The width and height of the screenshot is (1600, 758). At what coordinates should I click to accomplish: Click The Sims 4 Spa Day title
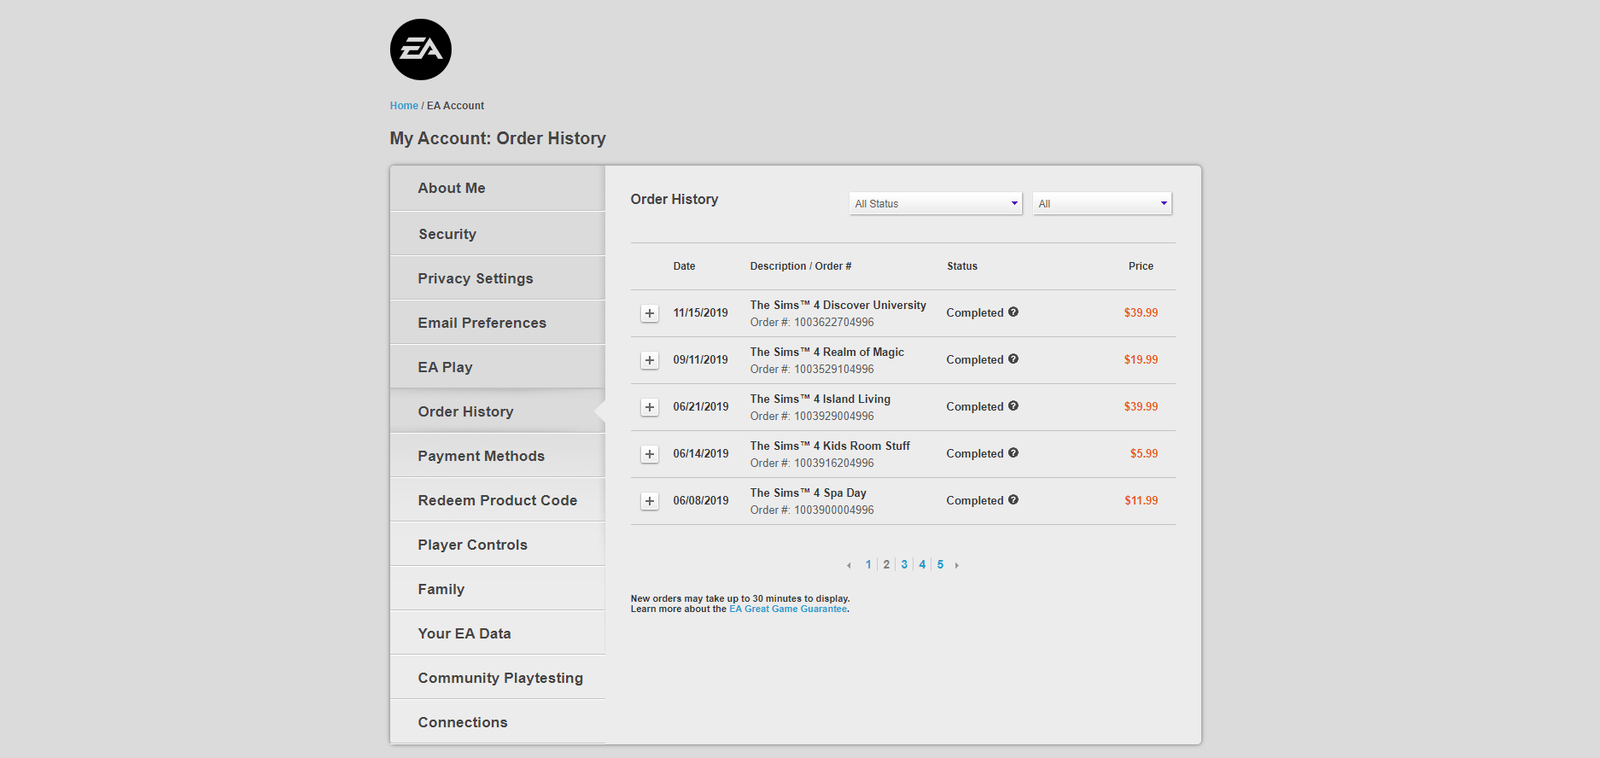tap(808, 493)
